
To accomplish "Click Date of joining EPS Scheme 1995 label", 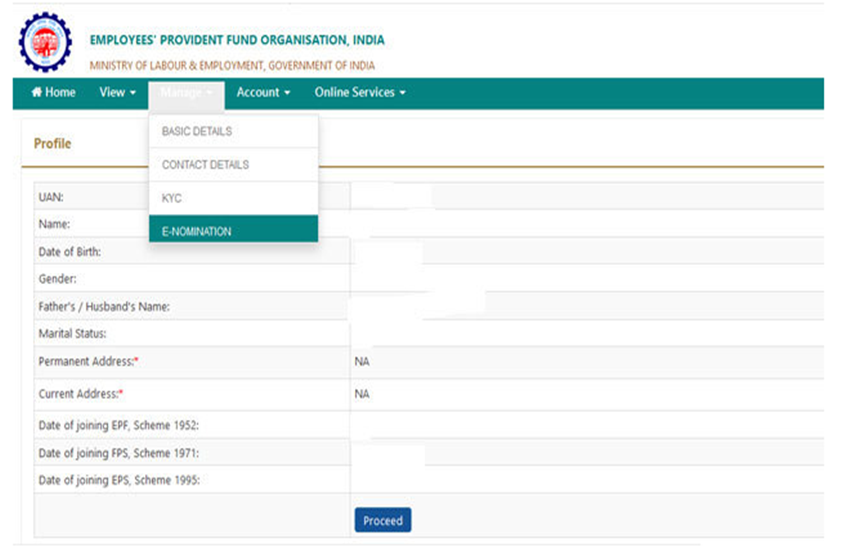I will tap(119, 480).
